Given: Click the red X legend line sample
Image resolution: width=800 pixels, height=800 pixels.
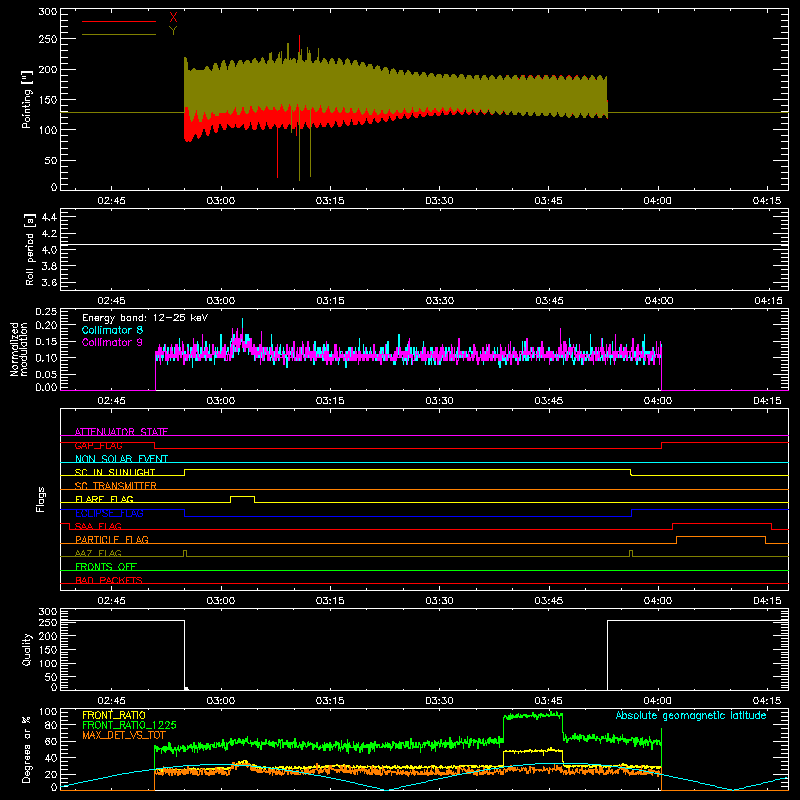Looking at the screenshot, I should pos(119,21).
